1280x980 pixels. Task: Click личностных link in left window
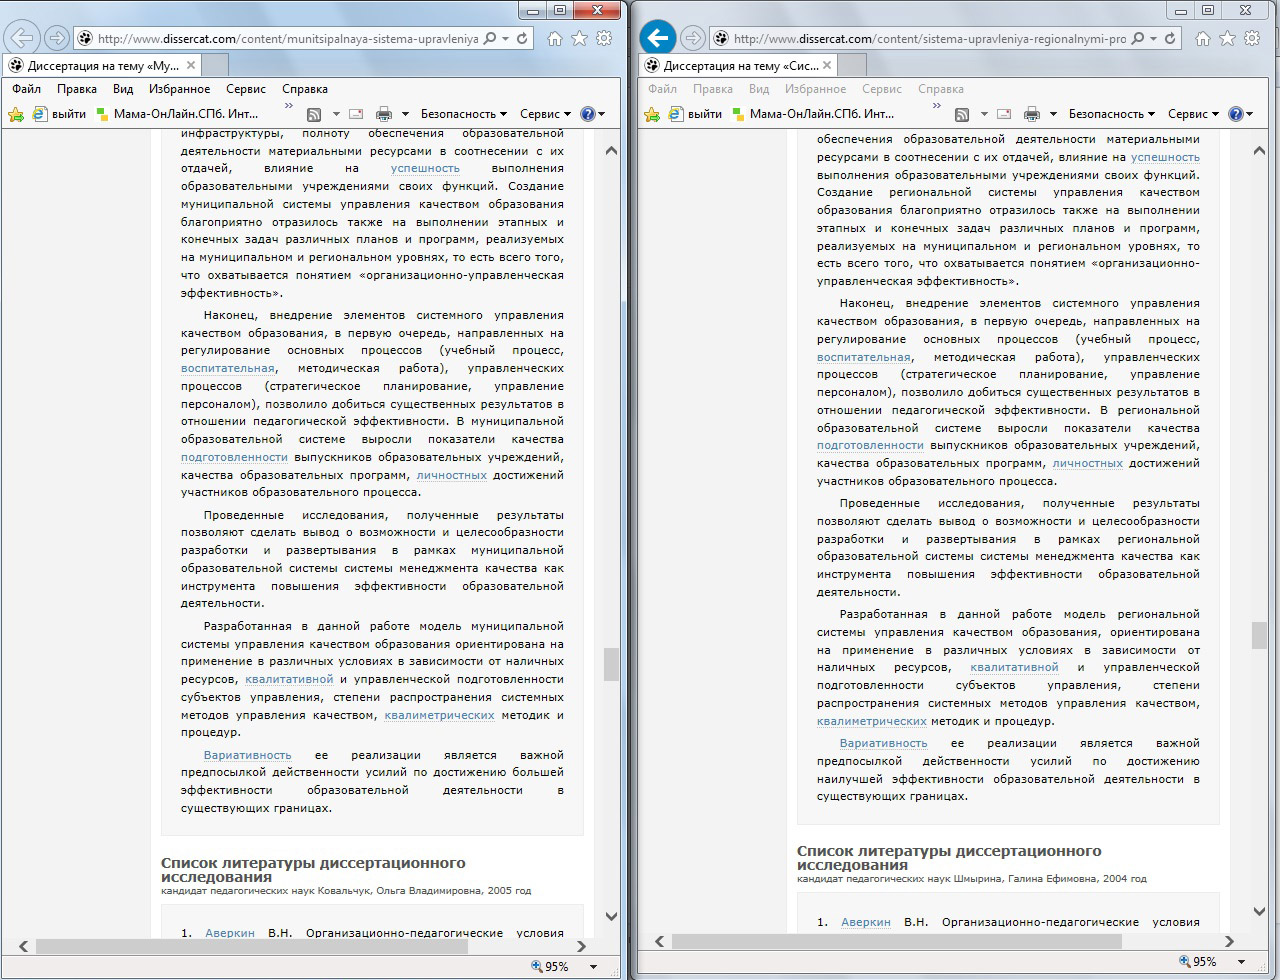(451, 475)
